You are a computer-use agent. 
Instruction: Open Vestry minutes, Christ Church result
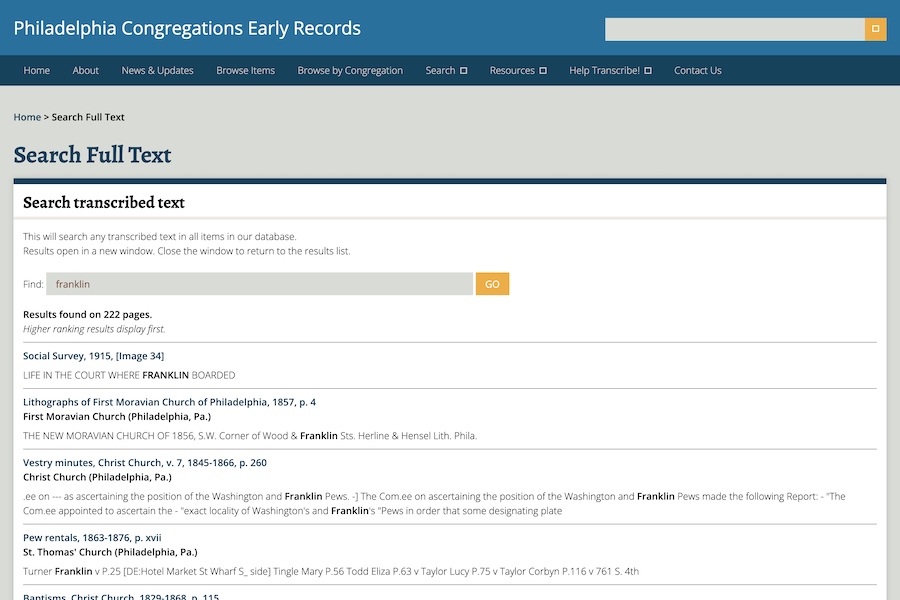(x=144, y=463)
